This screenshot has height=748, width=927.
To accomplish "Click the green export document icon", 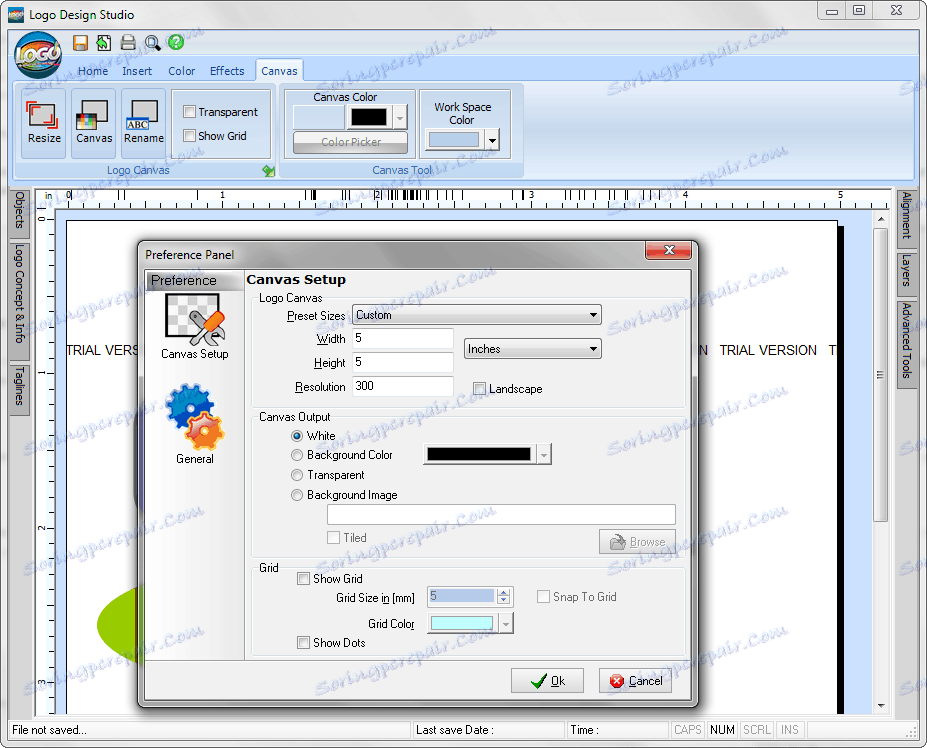I will (104, 43).
